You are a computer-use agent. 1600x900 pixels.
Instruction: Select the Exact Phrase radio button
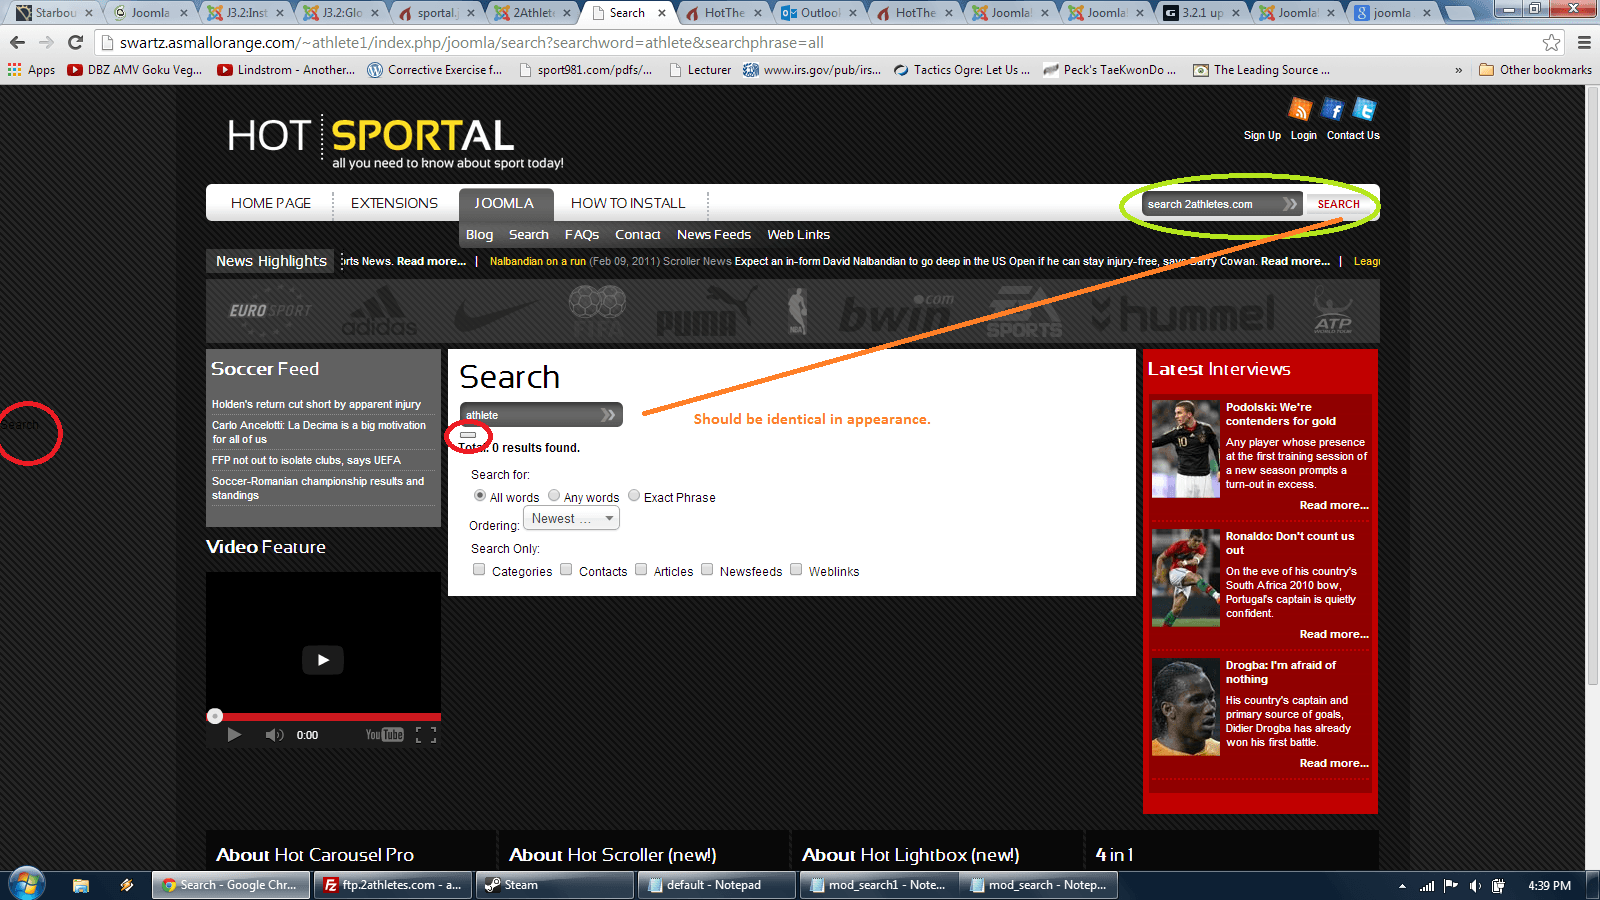pyautogui.click(x=634, y=495)
